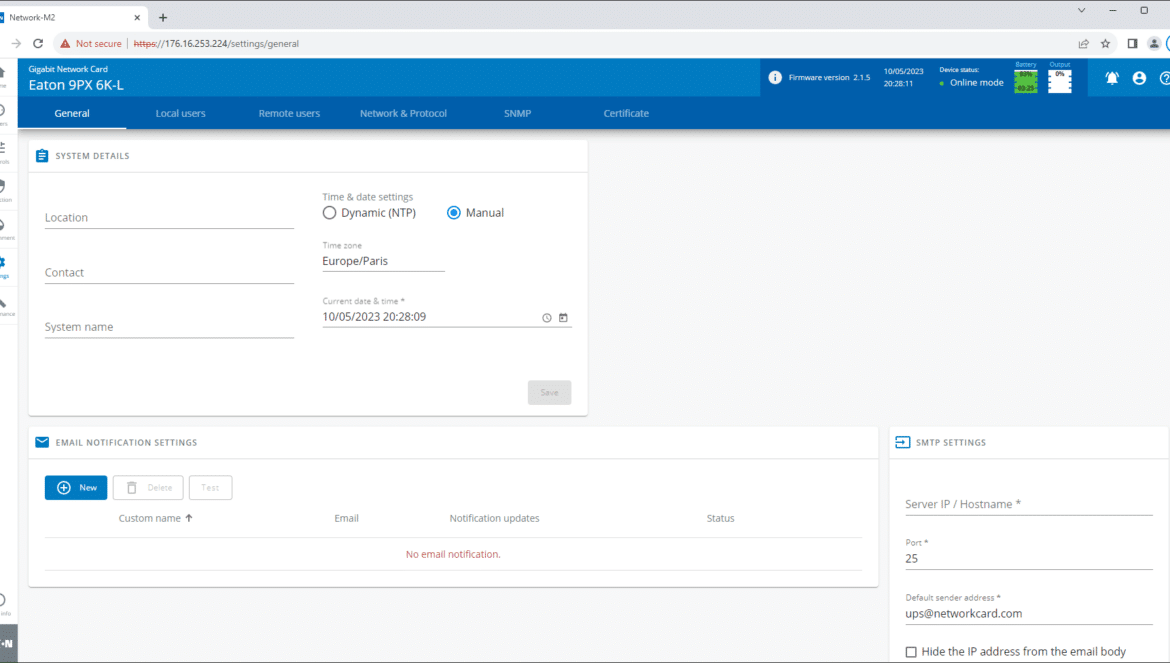The height and width of the screenshot is (663, 1170).
Task: Open the browser side panel
Action: coord(1132,43)
